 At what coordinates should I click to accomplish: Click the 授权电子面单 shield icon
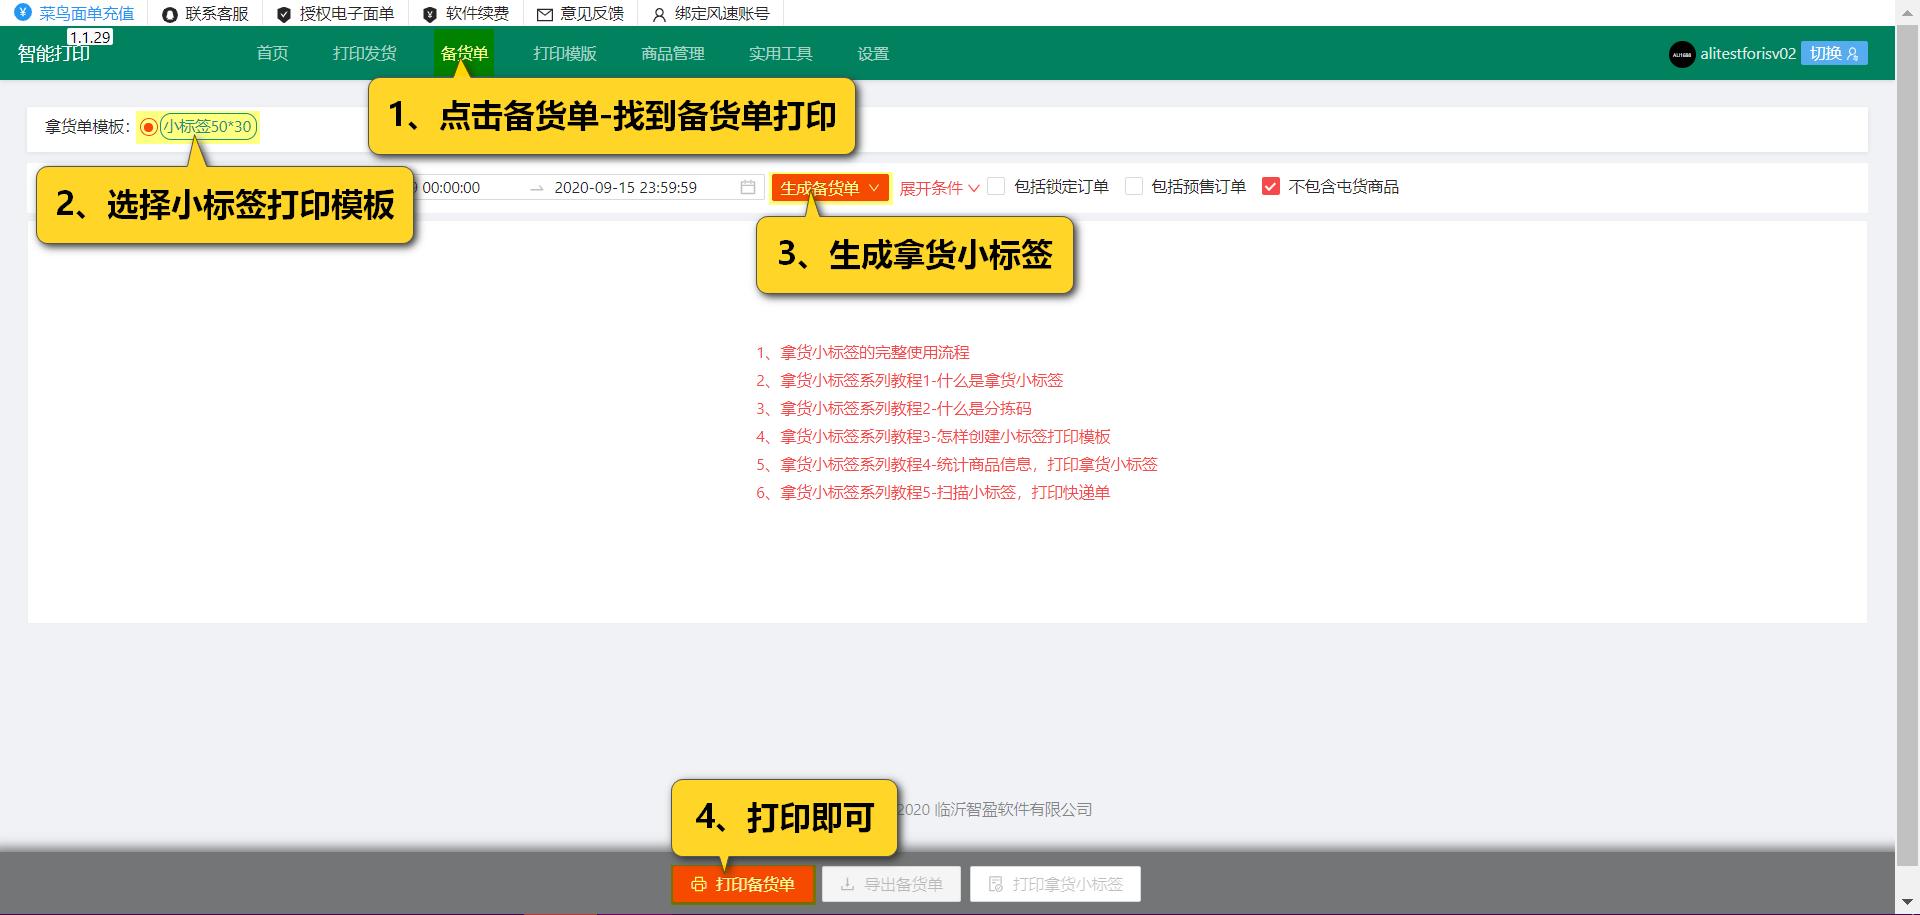coord(282,13)
